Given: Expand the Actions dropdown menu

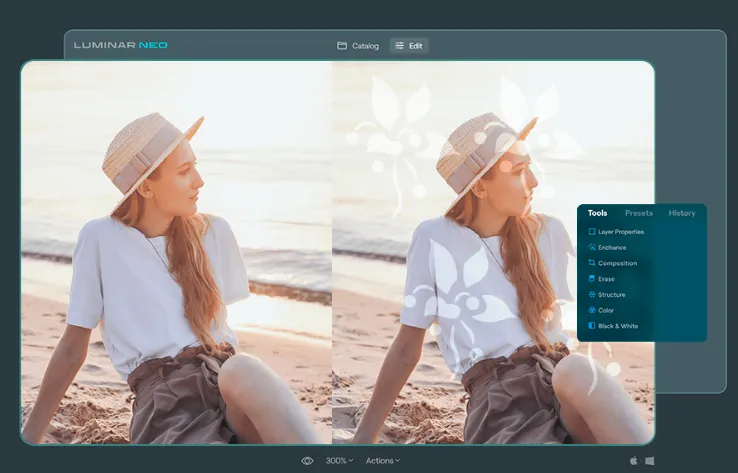Looking at the screenshot, I should [x=383, y=461].
